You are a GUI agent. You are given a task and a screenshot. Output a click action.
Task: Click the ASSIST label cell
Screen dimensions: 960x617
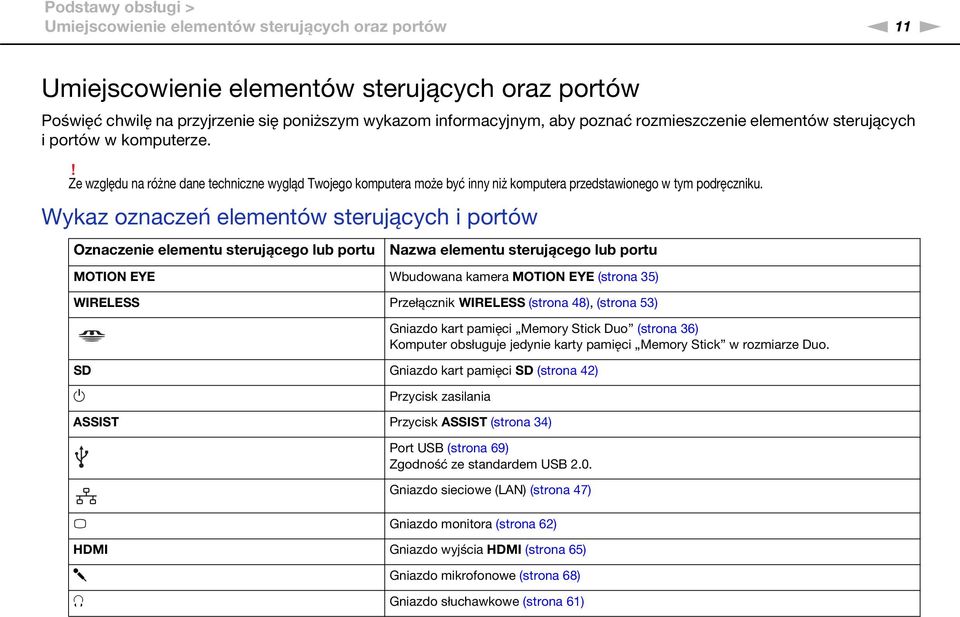pos(227,424)
